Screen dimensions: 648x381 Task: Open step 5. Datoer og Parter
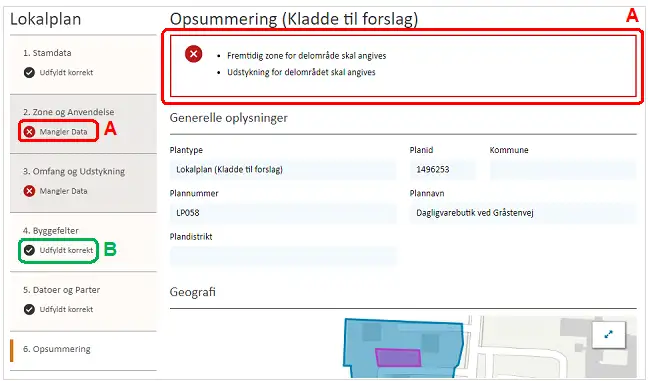(x=83, y=301)
